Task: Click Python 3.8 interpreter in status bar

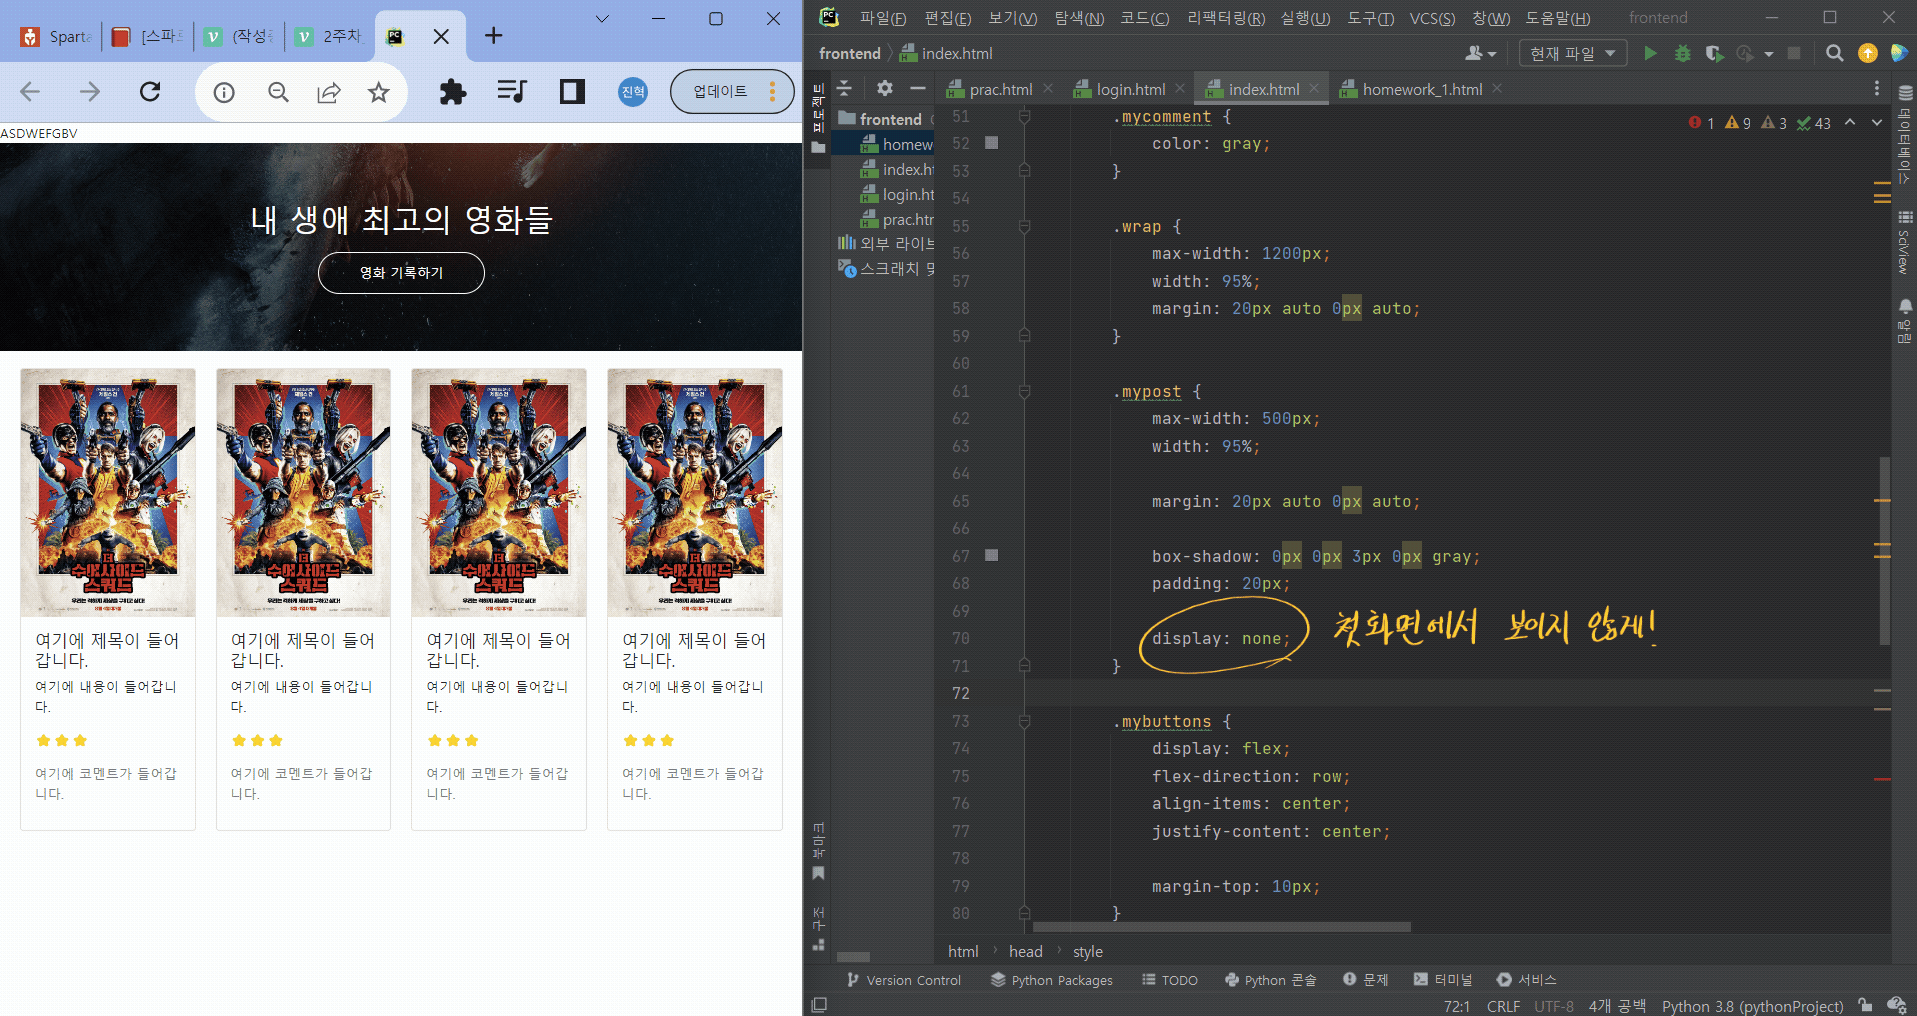Action: (1752, 1006)
